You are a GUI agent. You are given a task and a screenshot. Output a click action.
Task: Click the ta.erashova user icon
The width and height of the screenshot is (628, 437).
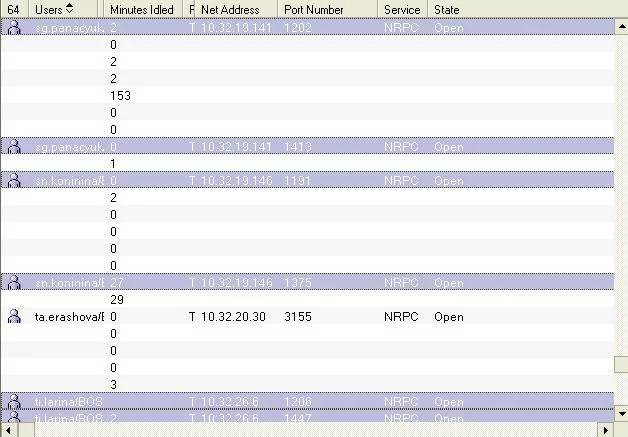point(14,317)
